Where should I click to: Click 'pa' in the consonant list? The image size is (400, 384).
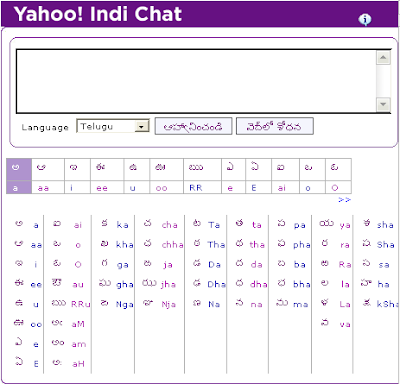[299, 226]
